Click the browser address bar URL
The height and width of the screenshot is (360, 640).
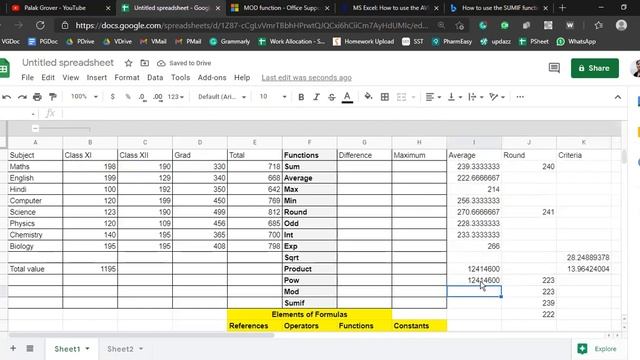click(x=251, y=25)
